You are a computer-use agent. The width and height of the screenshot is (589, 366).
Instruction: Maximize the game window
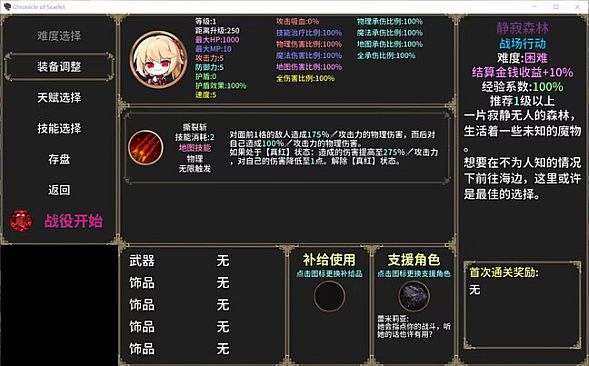556,6
